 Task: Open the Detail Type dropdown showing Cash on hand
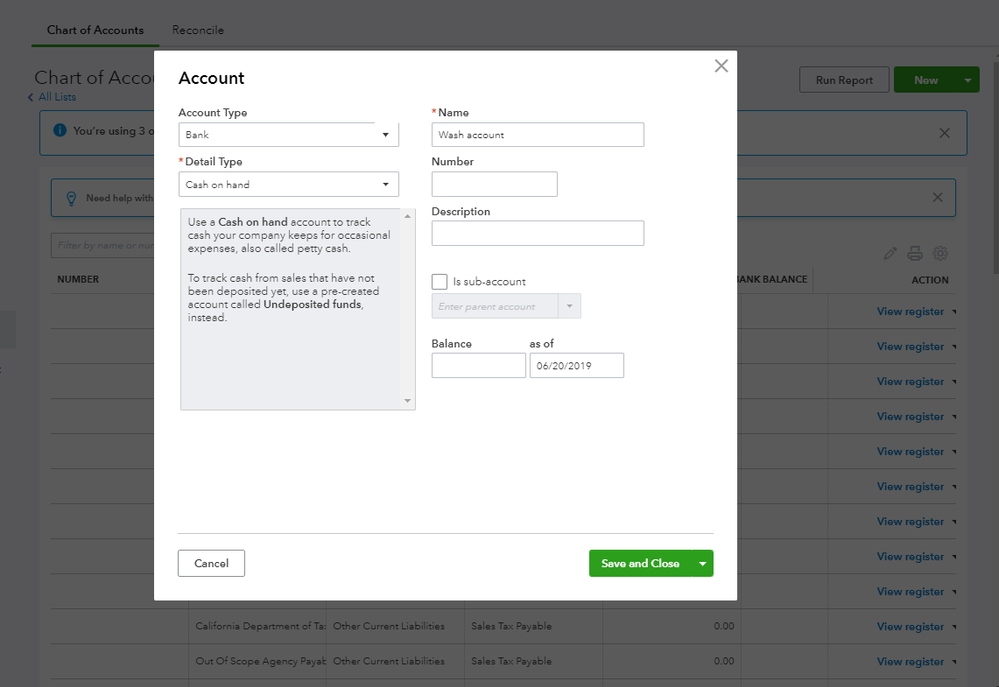(x=289, y=184)
